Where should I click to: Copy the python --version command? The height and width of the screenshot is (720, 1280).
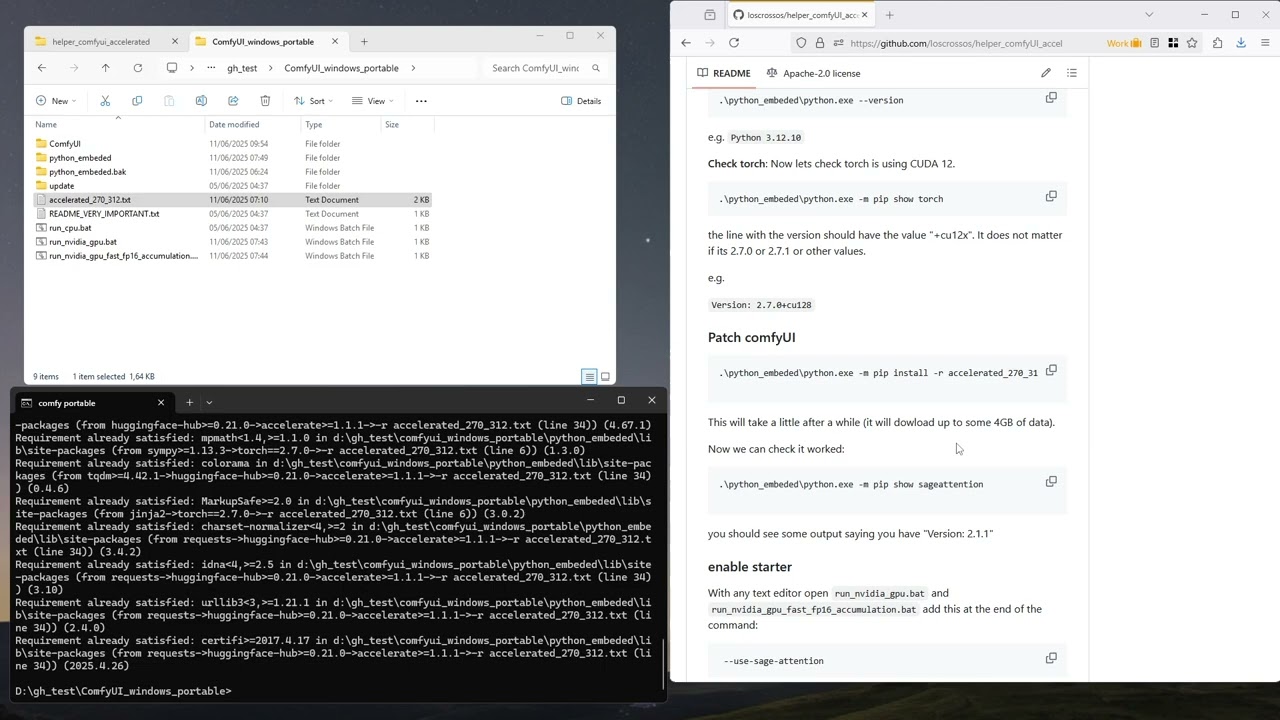point(1051,98)
